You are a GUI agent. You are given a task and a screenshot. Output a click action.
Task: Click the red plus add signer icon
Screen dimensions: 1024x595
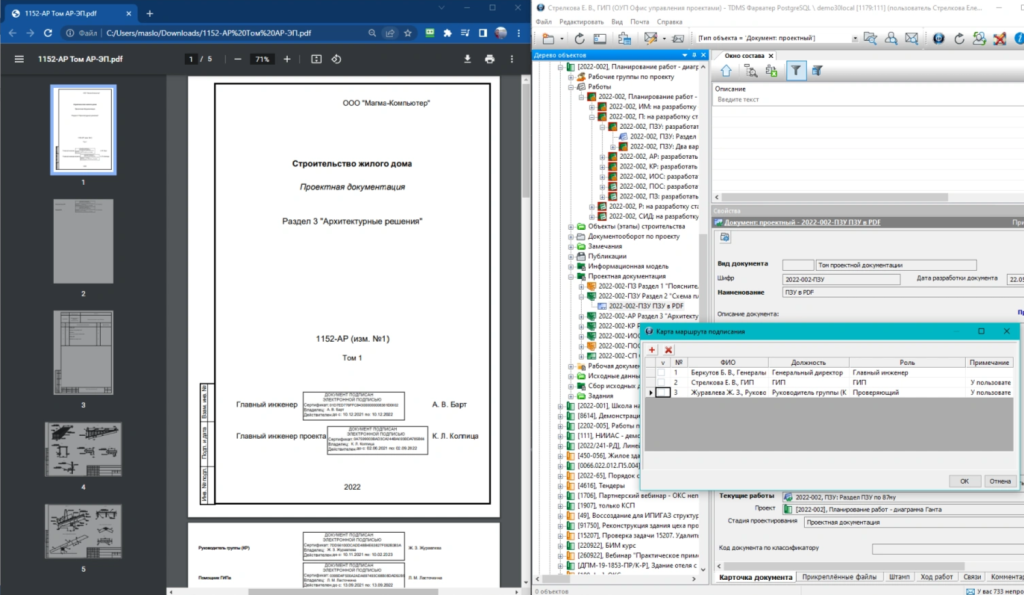pyautogui.click(x=652, y=349)
